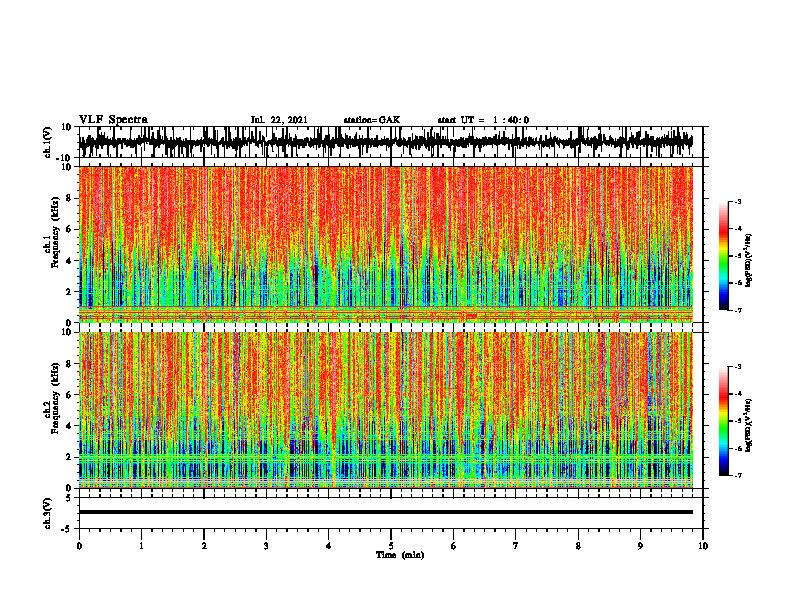Click time axis tick label "3"
The height and width of the screenshot is (612, 792).
pos(266,546)
